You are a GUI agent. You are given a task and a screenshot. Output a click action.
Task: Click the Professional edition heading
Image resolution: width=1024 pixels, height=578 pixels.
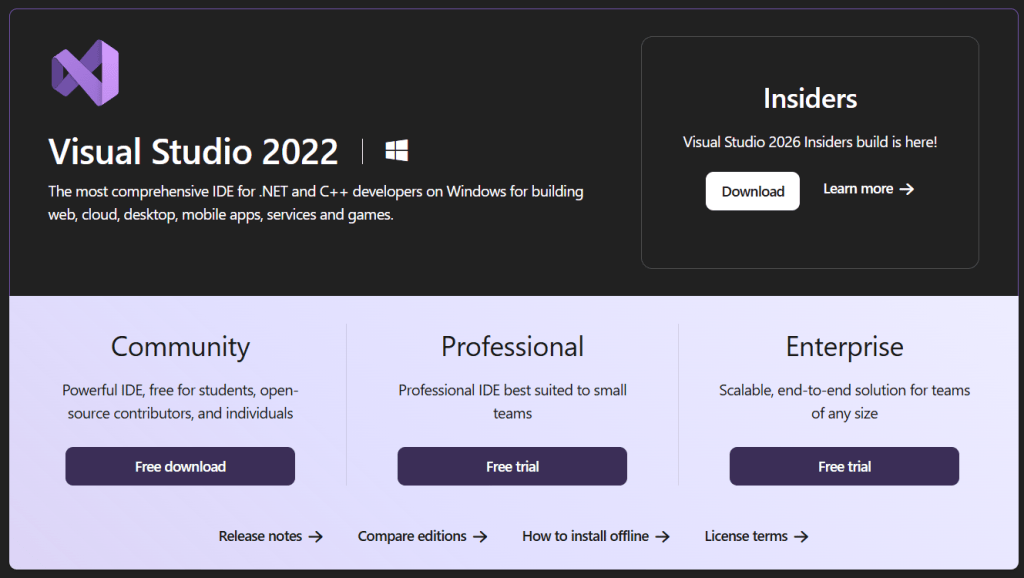[x=512, y=347]
